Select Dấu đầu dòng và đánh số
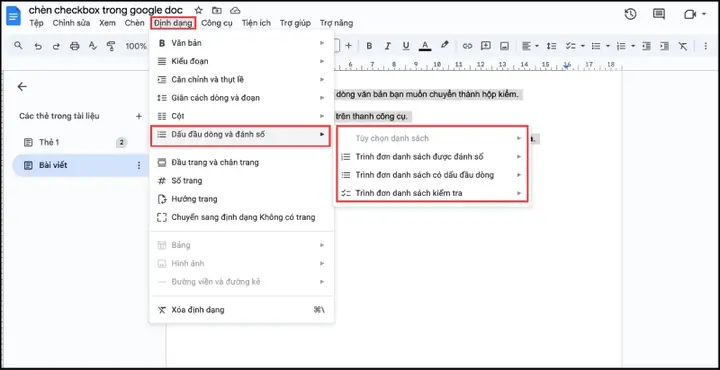The height and width of the screenshot is (370, 720). [x=241, y=135]
